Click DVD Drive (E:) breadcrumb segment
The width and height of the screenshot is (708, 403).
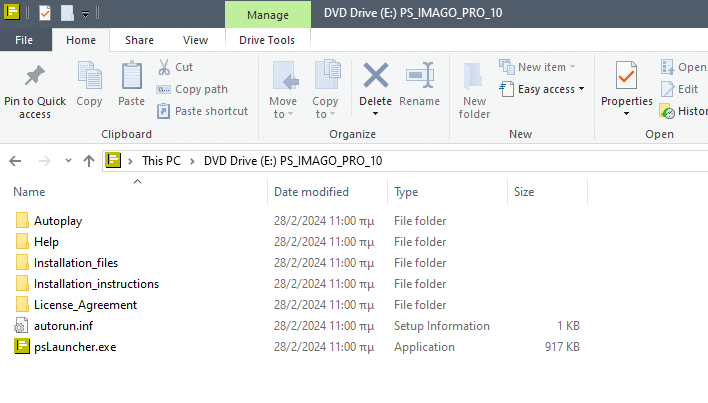293,161
